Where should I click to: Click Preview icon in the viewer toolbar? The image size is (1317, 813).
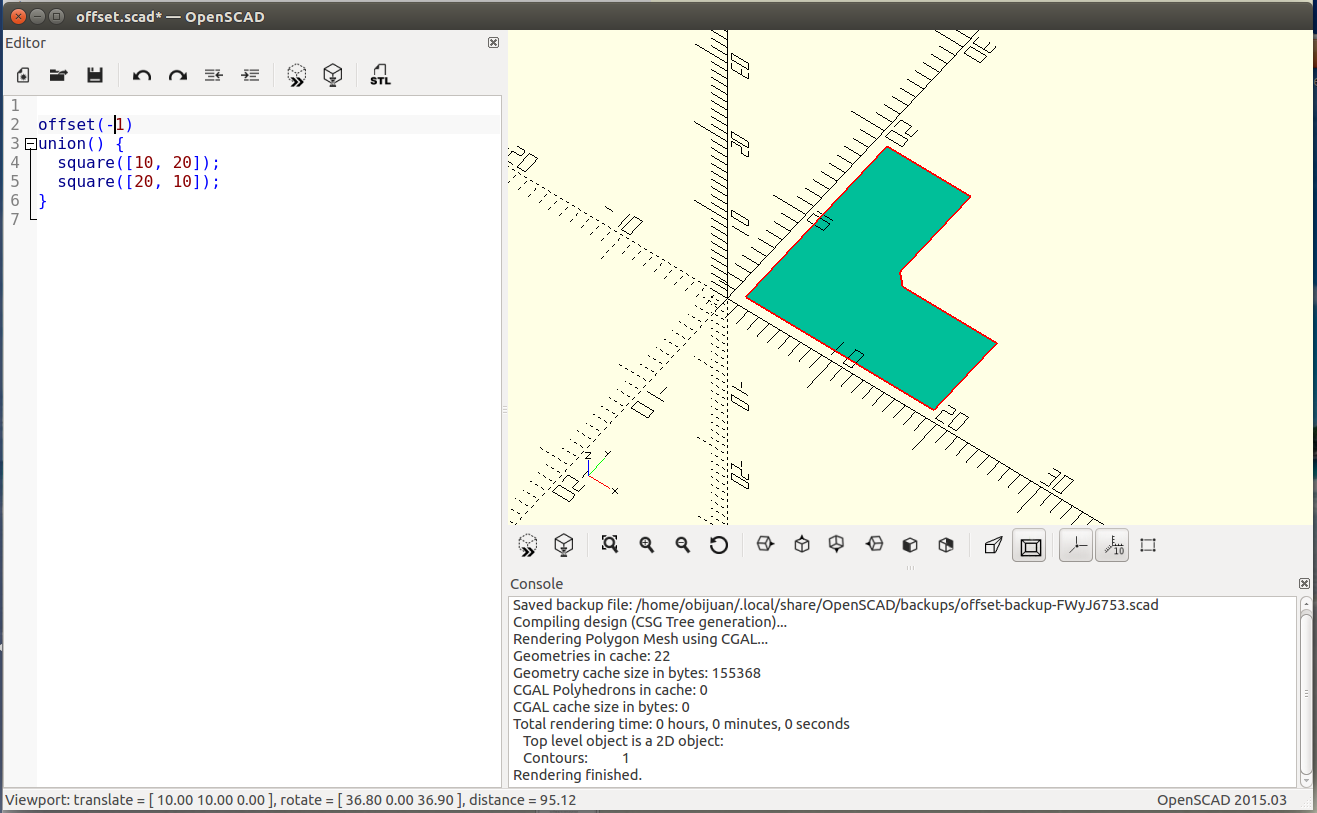pos(528,545)
